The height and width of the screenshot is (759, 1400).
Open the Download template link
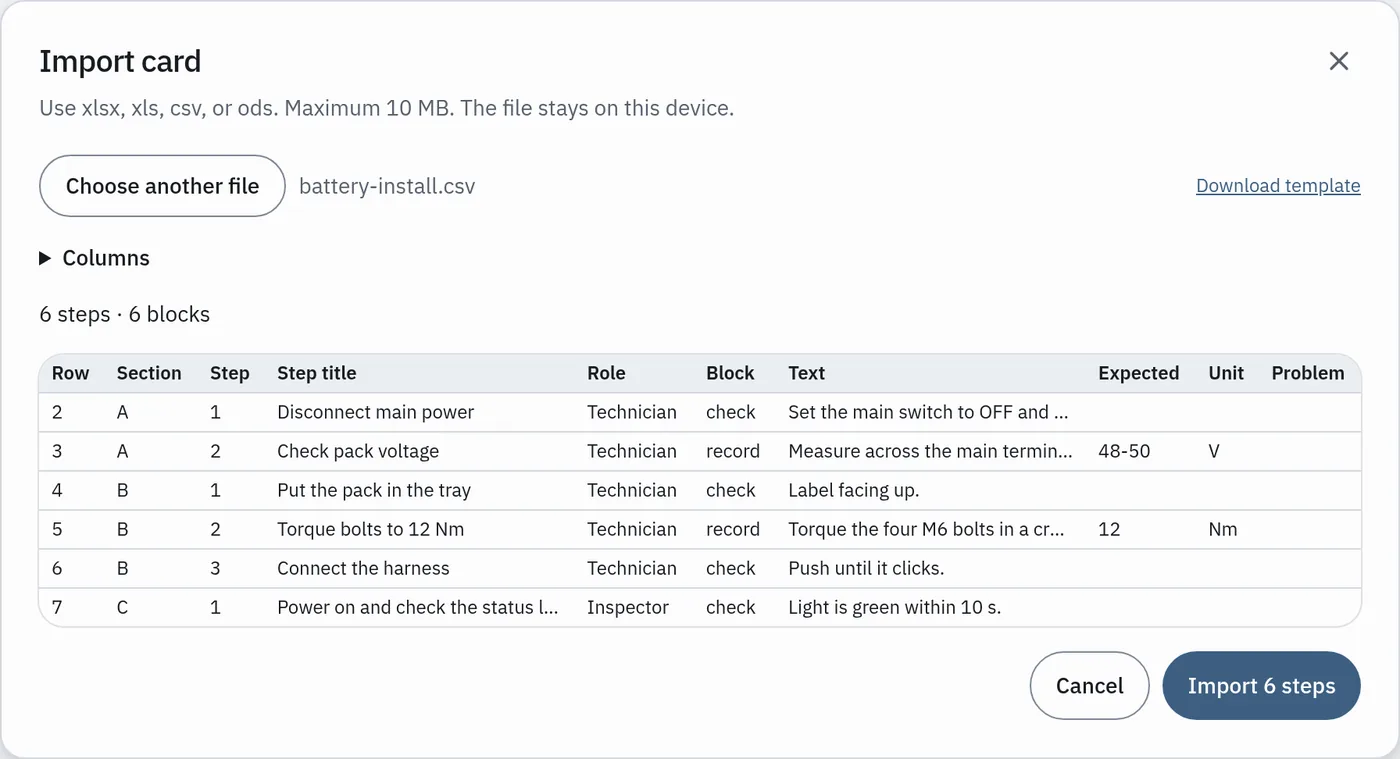[x=1278, y=186]
